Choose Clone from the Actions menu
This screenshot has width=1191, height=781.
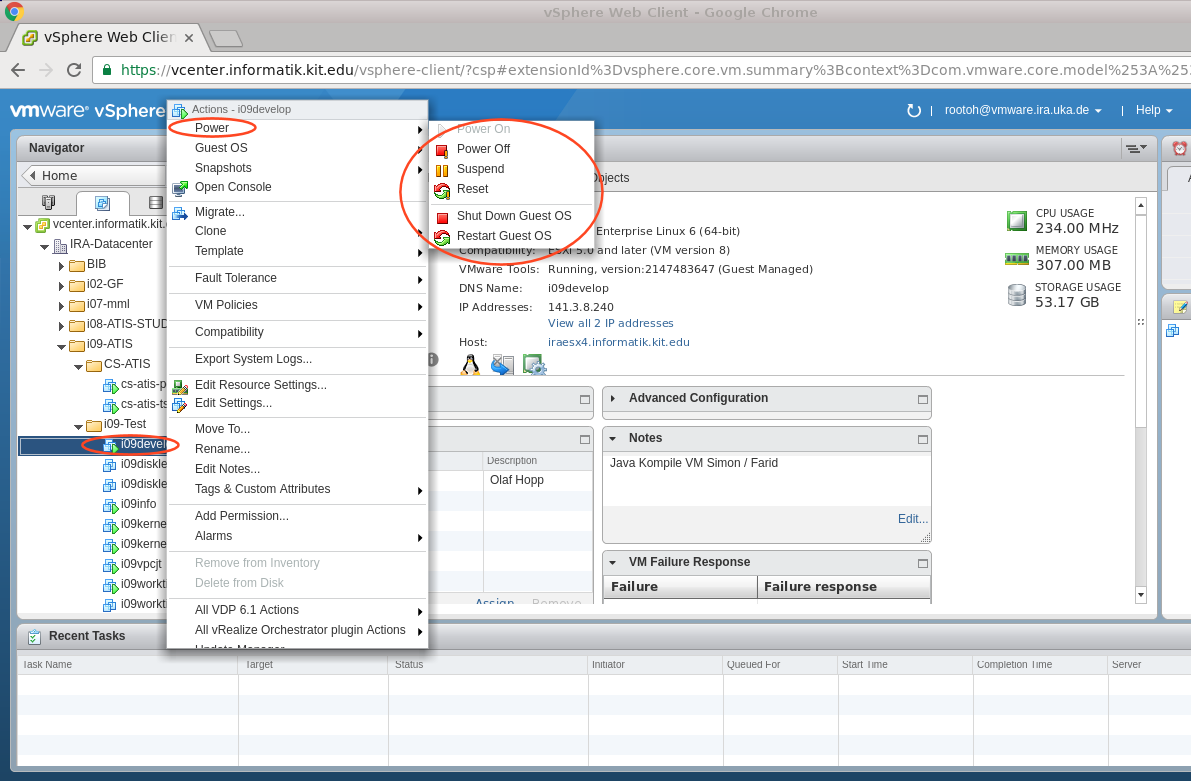tap(297, 231)
